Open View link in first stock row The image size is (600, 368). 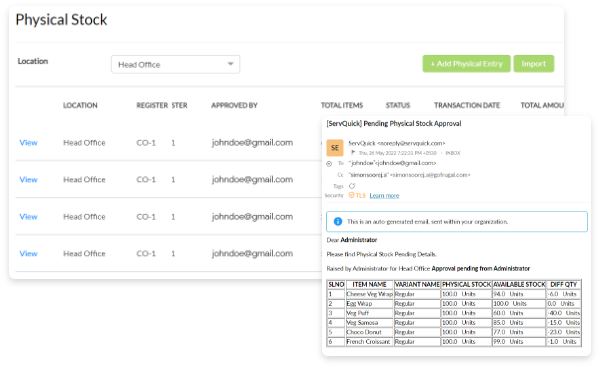(x=28, y=143)
